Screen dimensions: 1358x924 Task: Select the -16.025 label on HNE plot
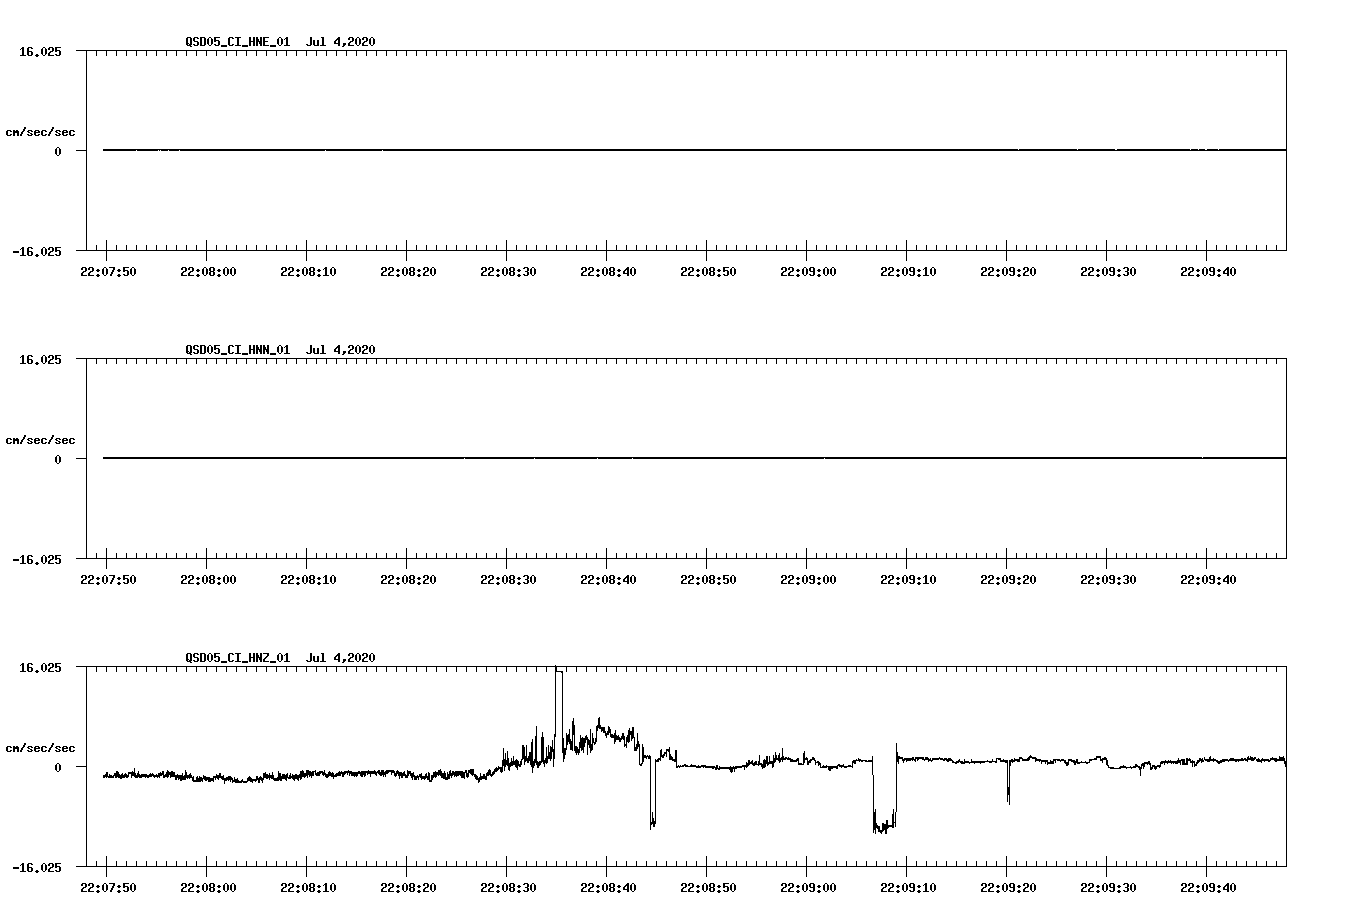pos(37,252)
